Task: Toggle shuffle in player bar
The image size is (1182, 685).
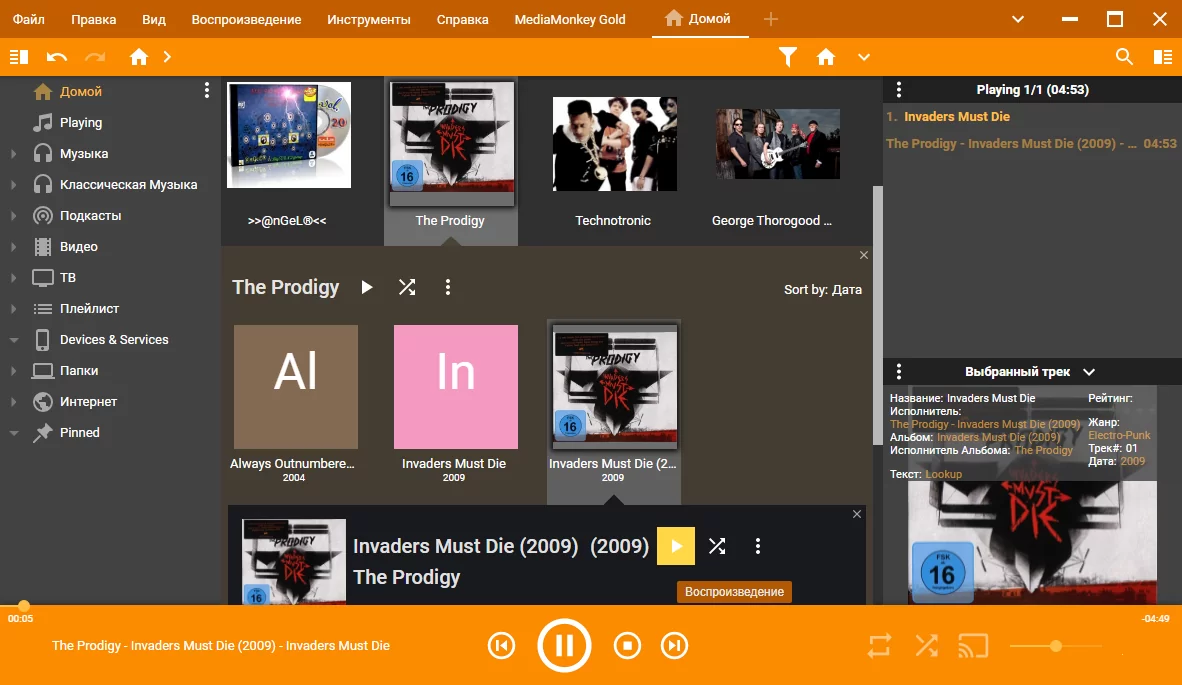Action: 926,646
